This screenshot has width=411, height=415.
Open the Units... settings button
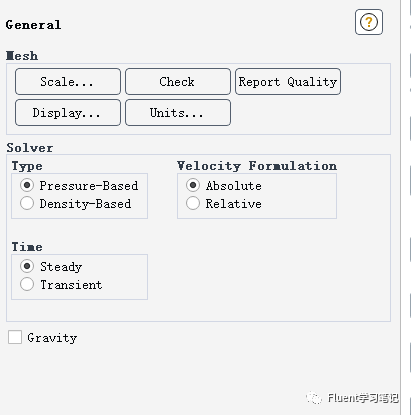tap(178, 113)
